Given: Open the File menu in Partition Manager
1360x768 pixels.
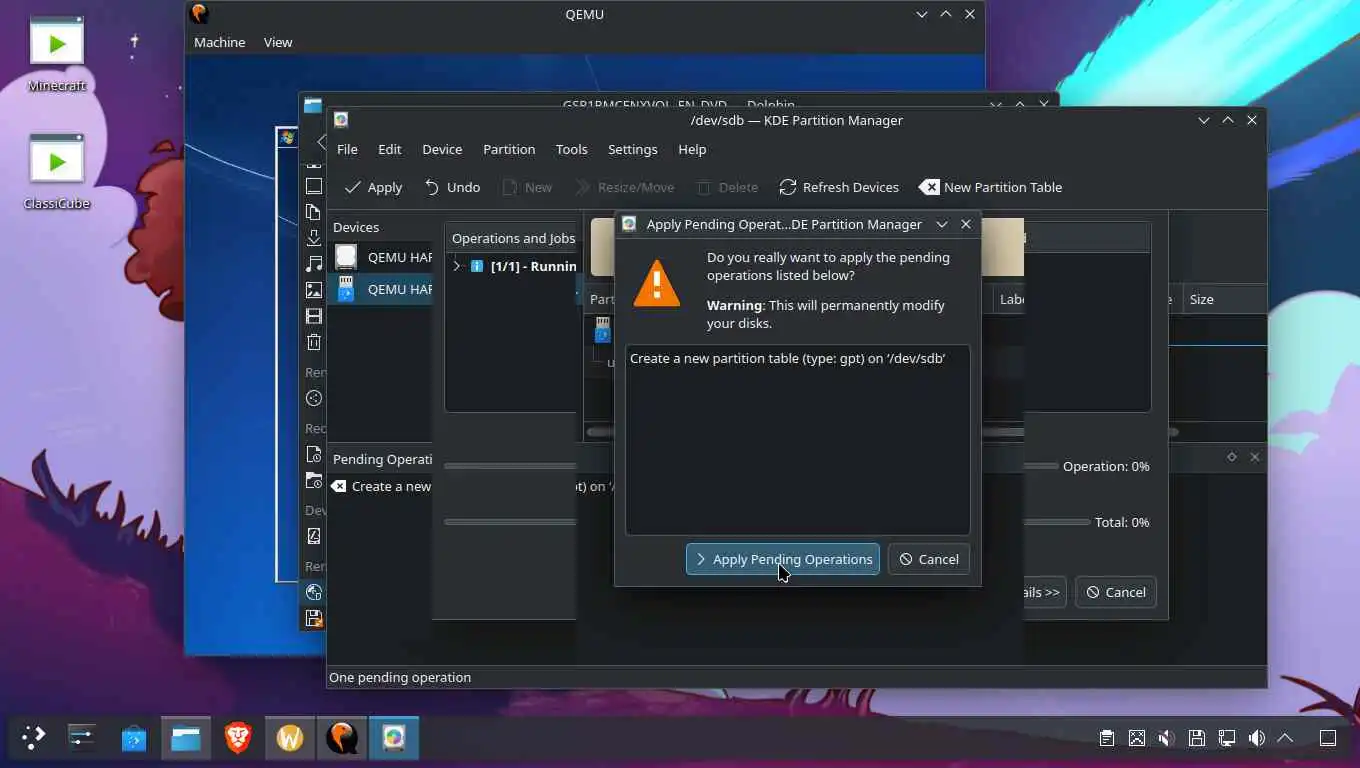Looking at the screenshot, I should pos(347,149).
